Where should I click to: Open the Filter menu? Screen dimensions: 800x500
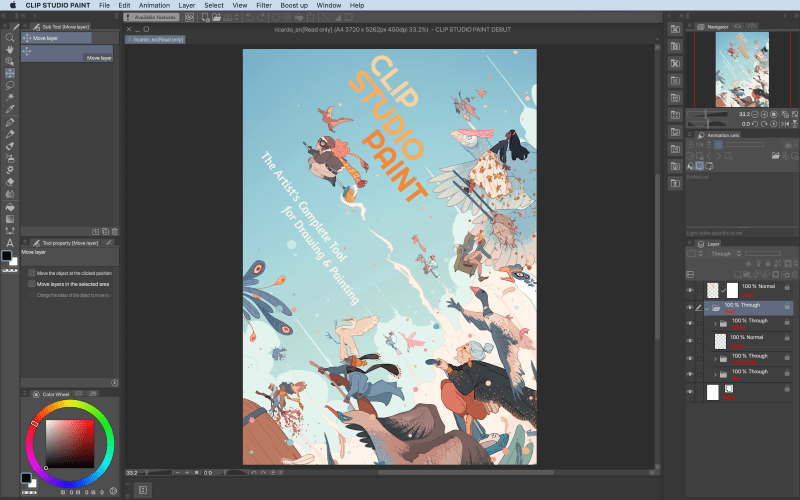coord(263,5)
